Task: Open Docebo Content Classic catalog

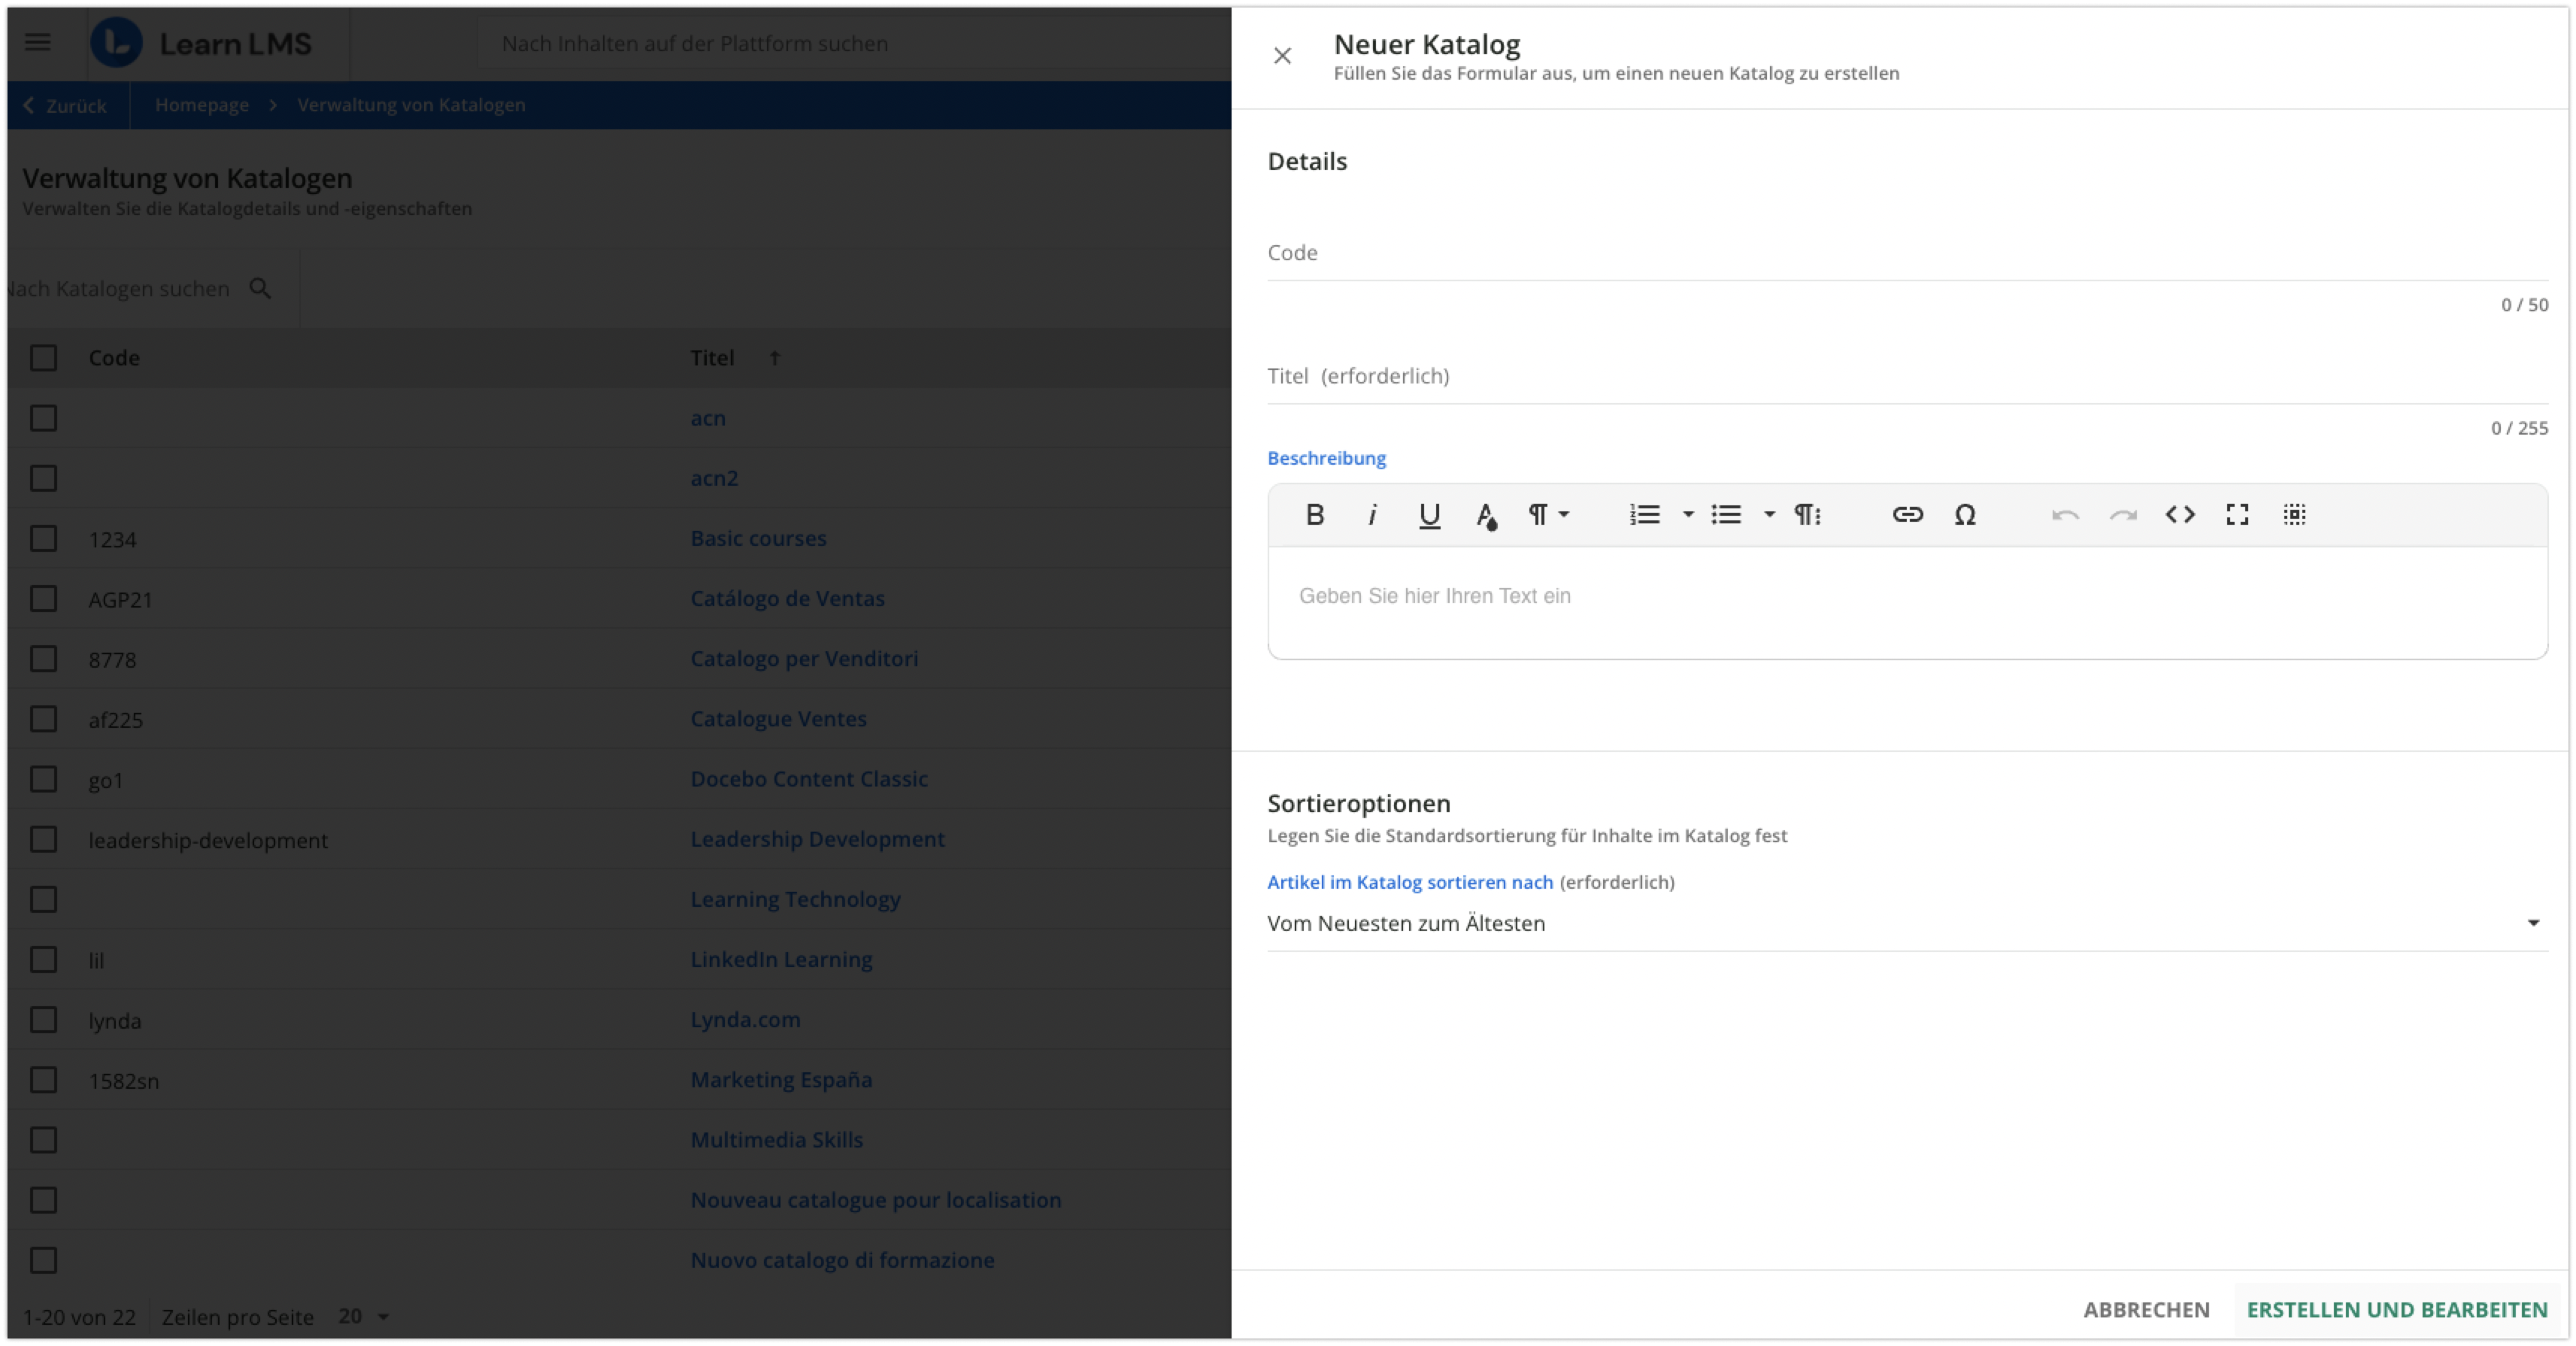Action: click(809, 779)
